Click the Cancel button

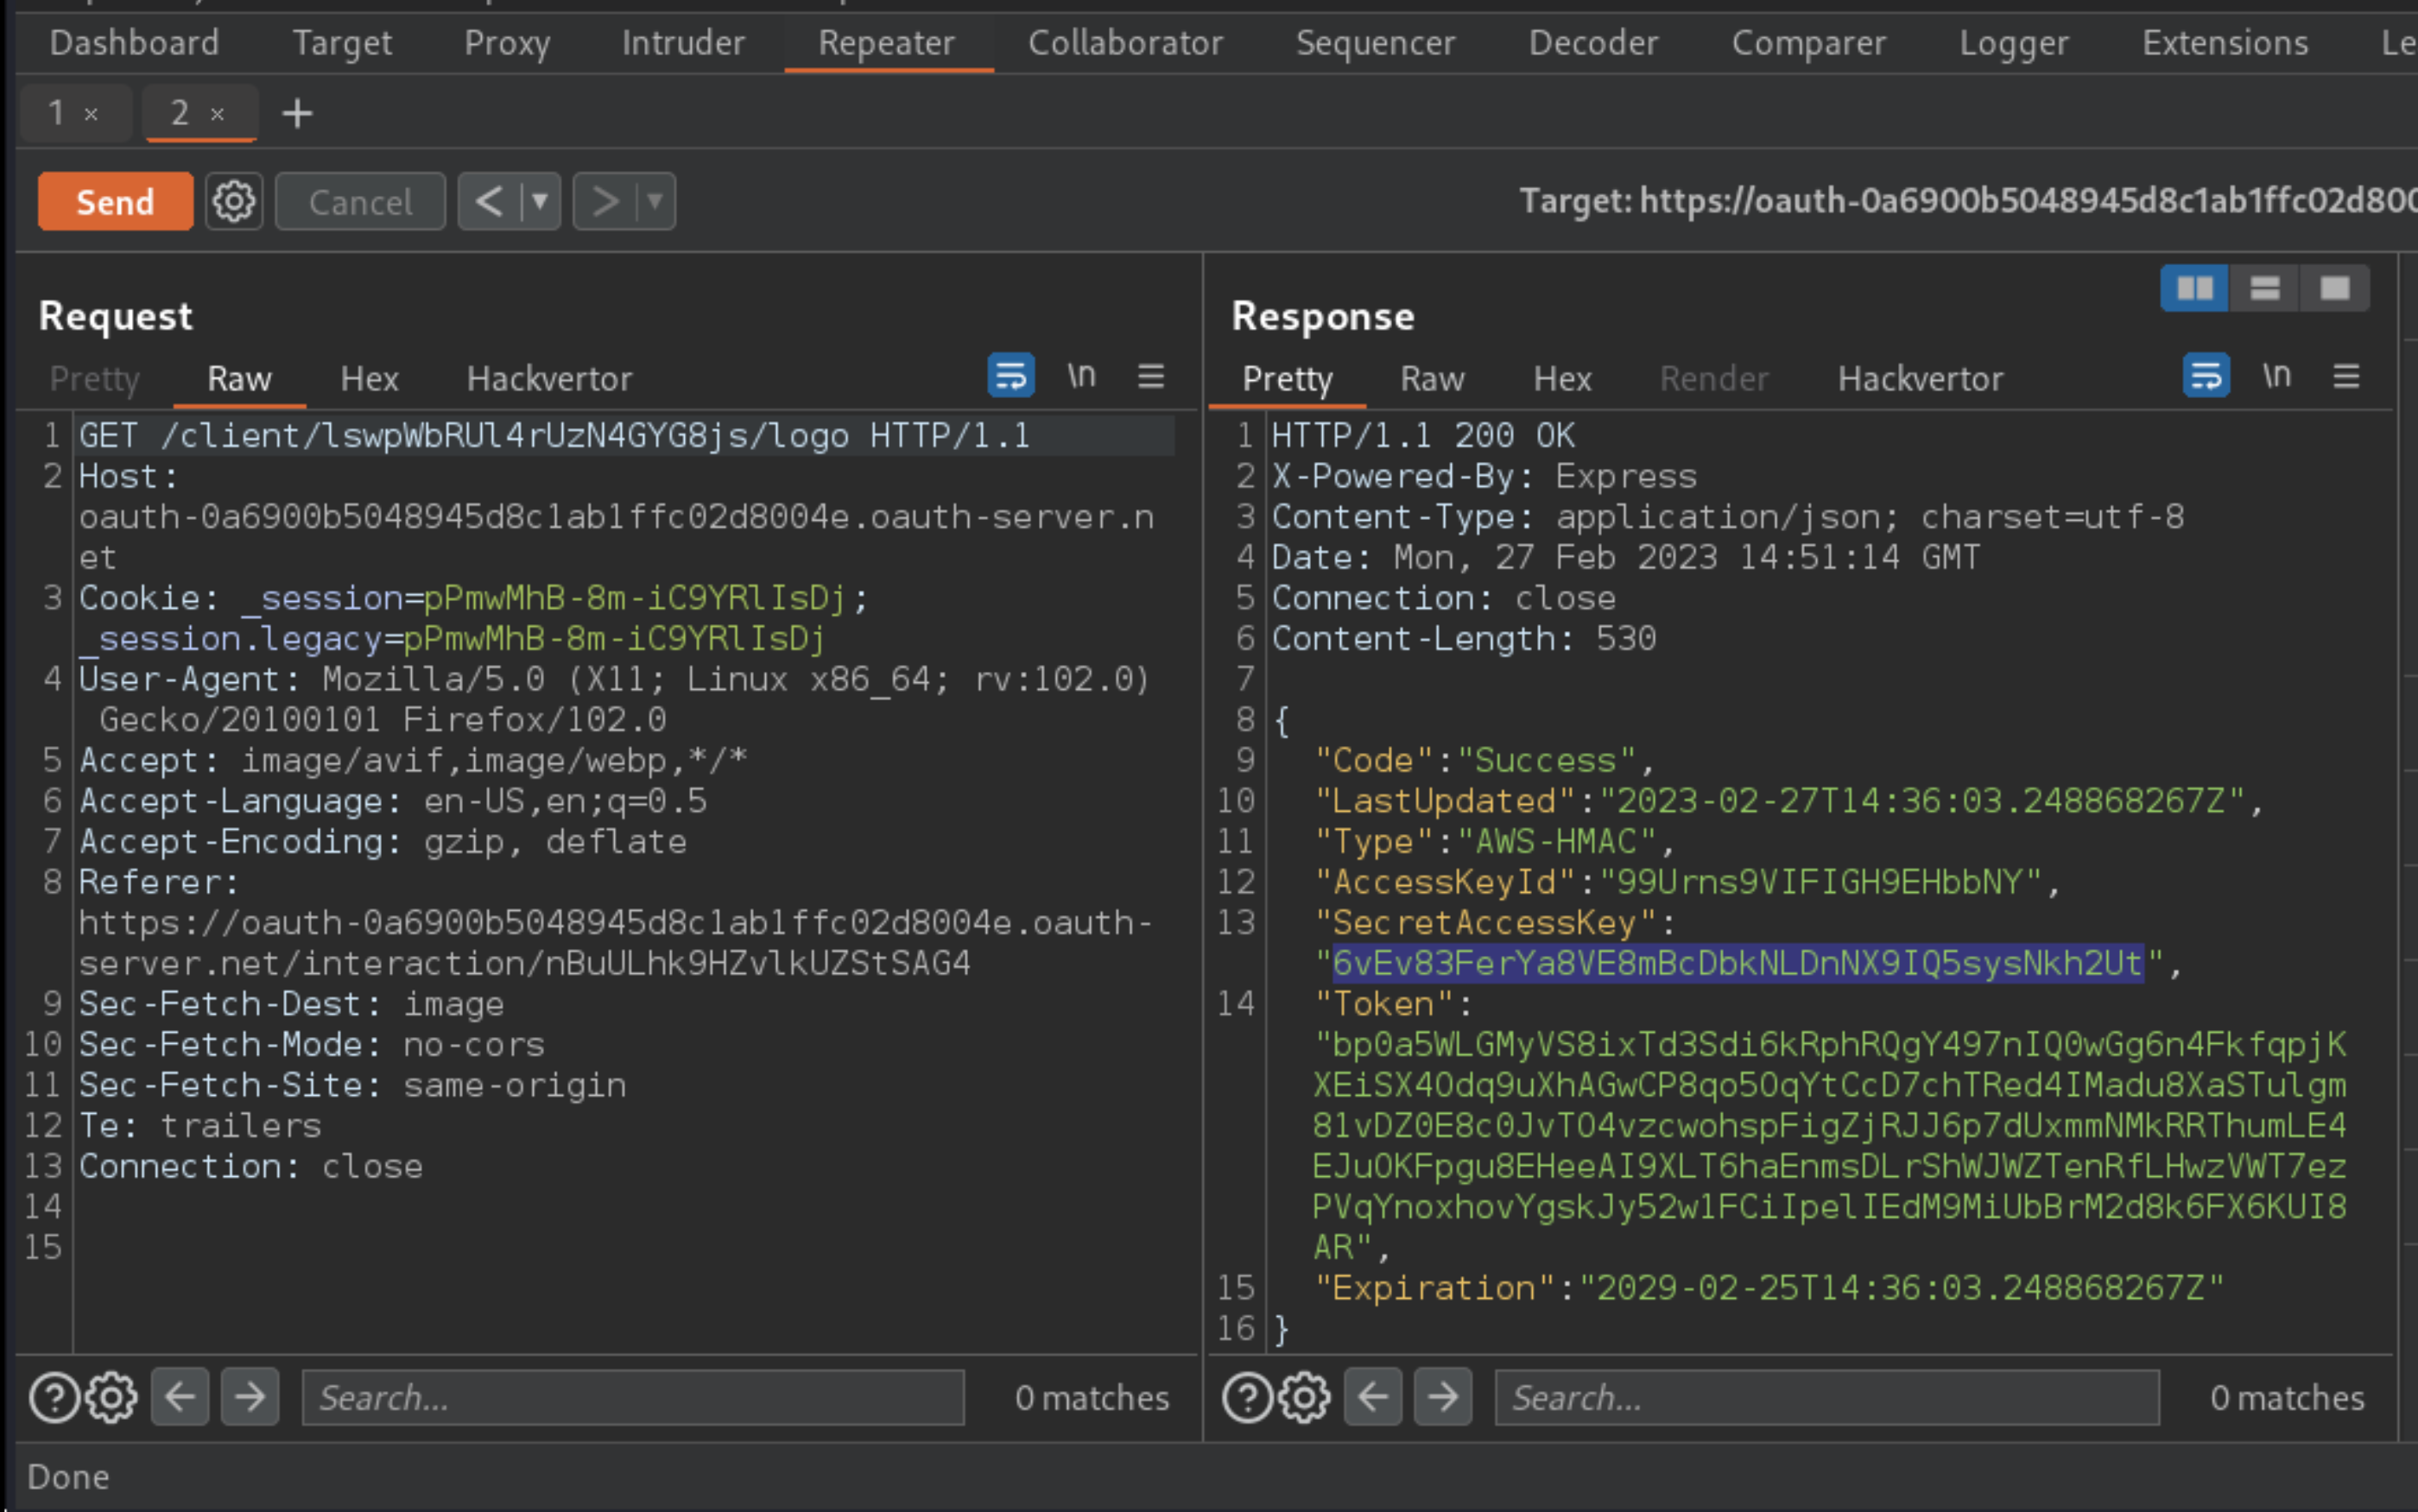tap(360, 201)
